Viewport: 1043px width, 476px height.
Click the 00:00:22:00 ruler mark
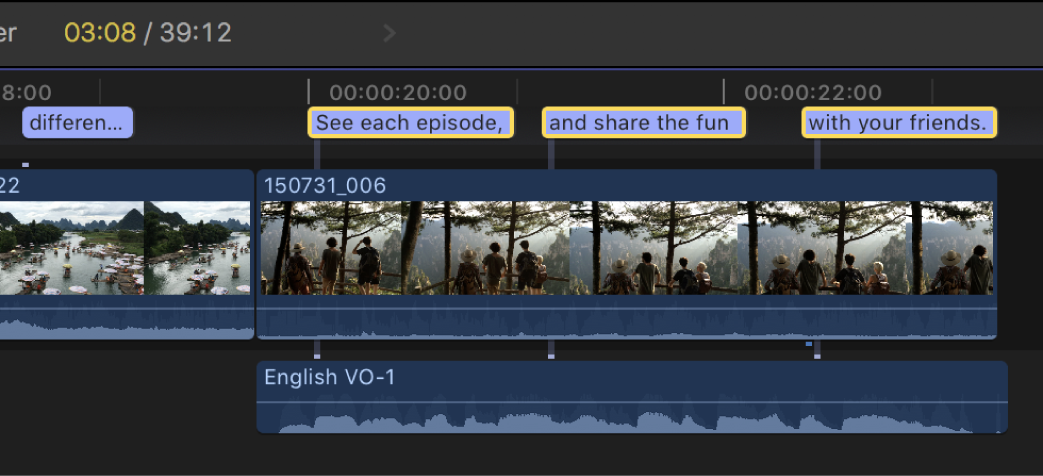tap(813, 92)
